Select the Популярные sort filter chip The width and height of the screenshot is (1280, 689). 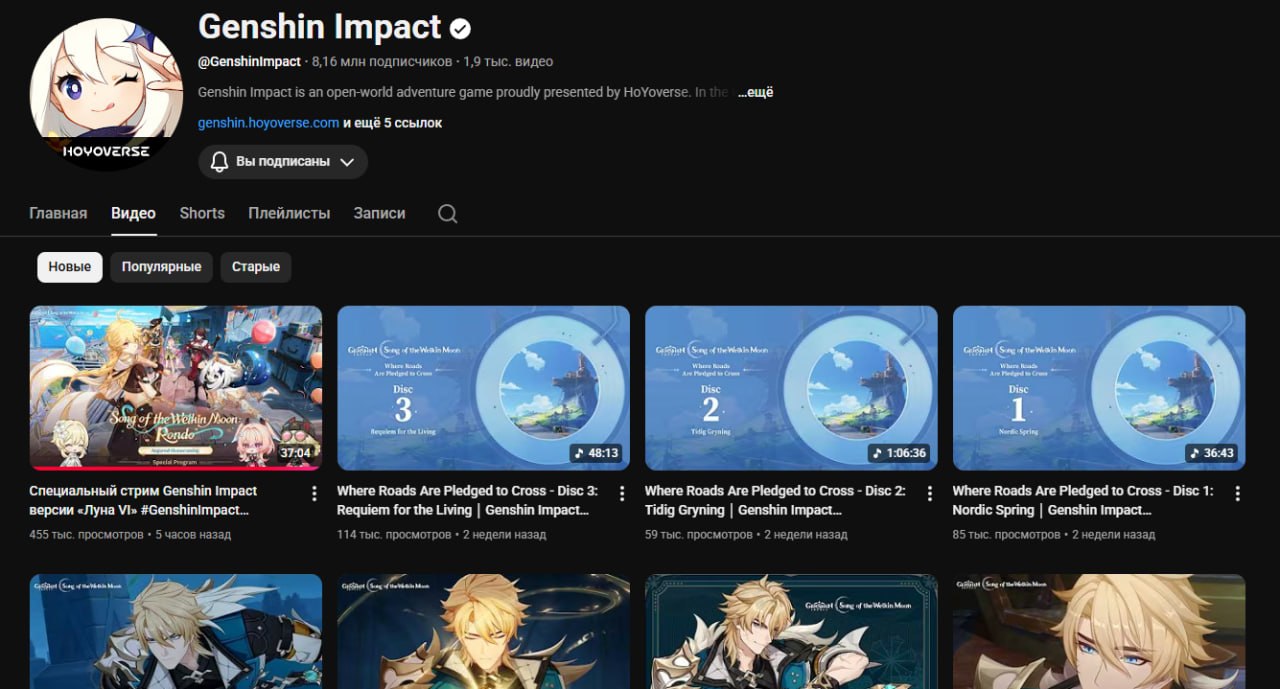pyautogui.click(x=162, y=267)
